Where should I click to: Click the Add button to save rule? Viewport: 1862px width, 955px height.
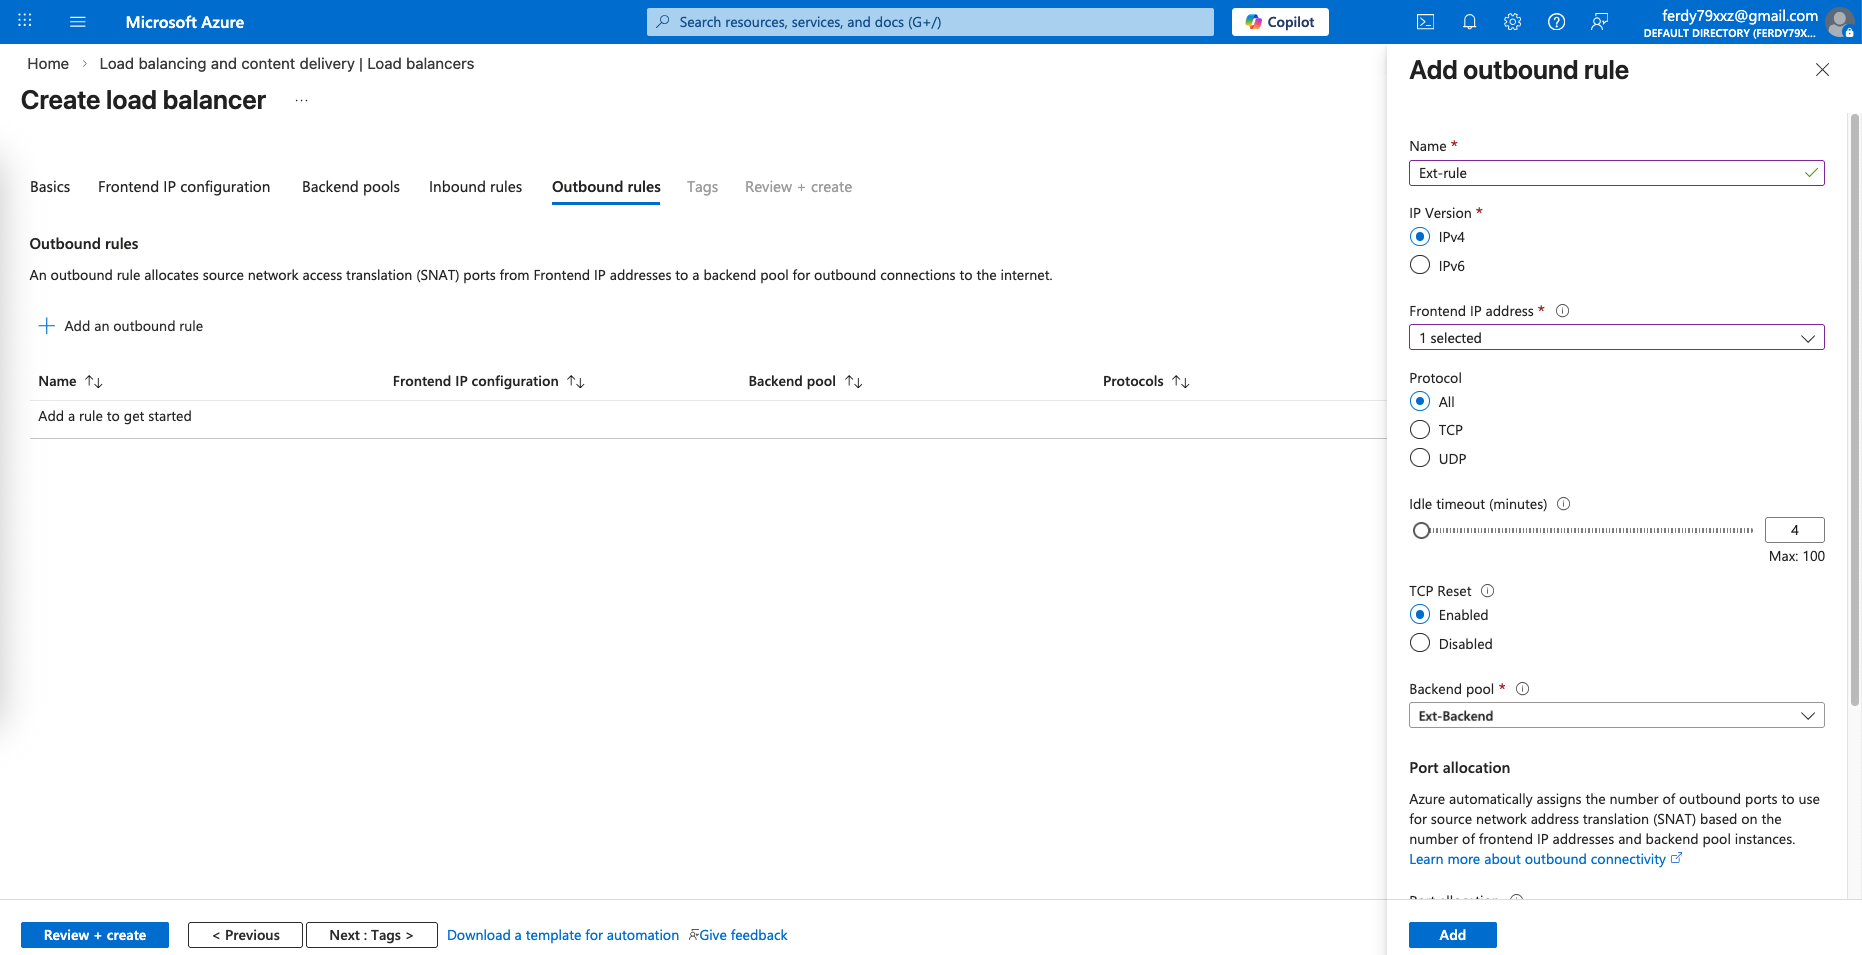point(1452,935)
